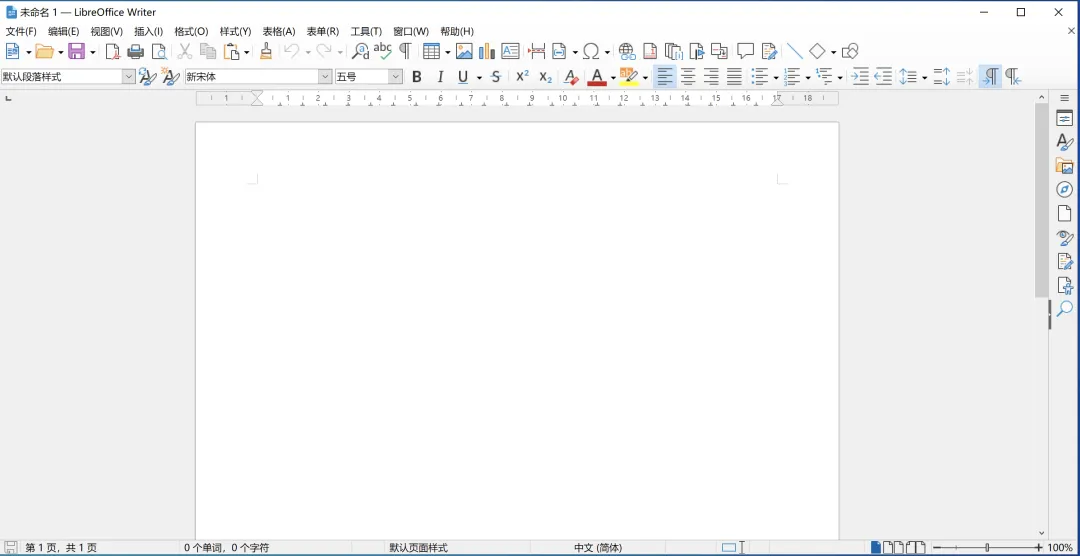The width and height of the screenshot is (1080, 556).
Task: Insert a chart
Action: (x=487, y=51)
